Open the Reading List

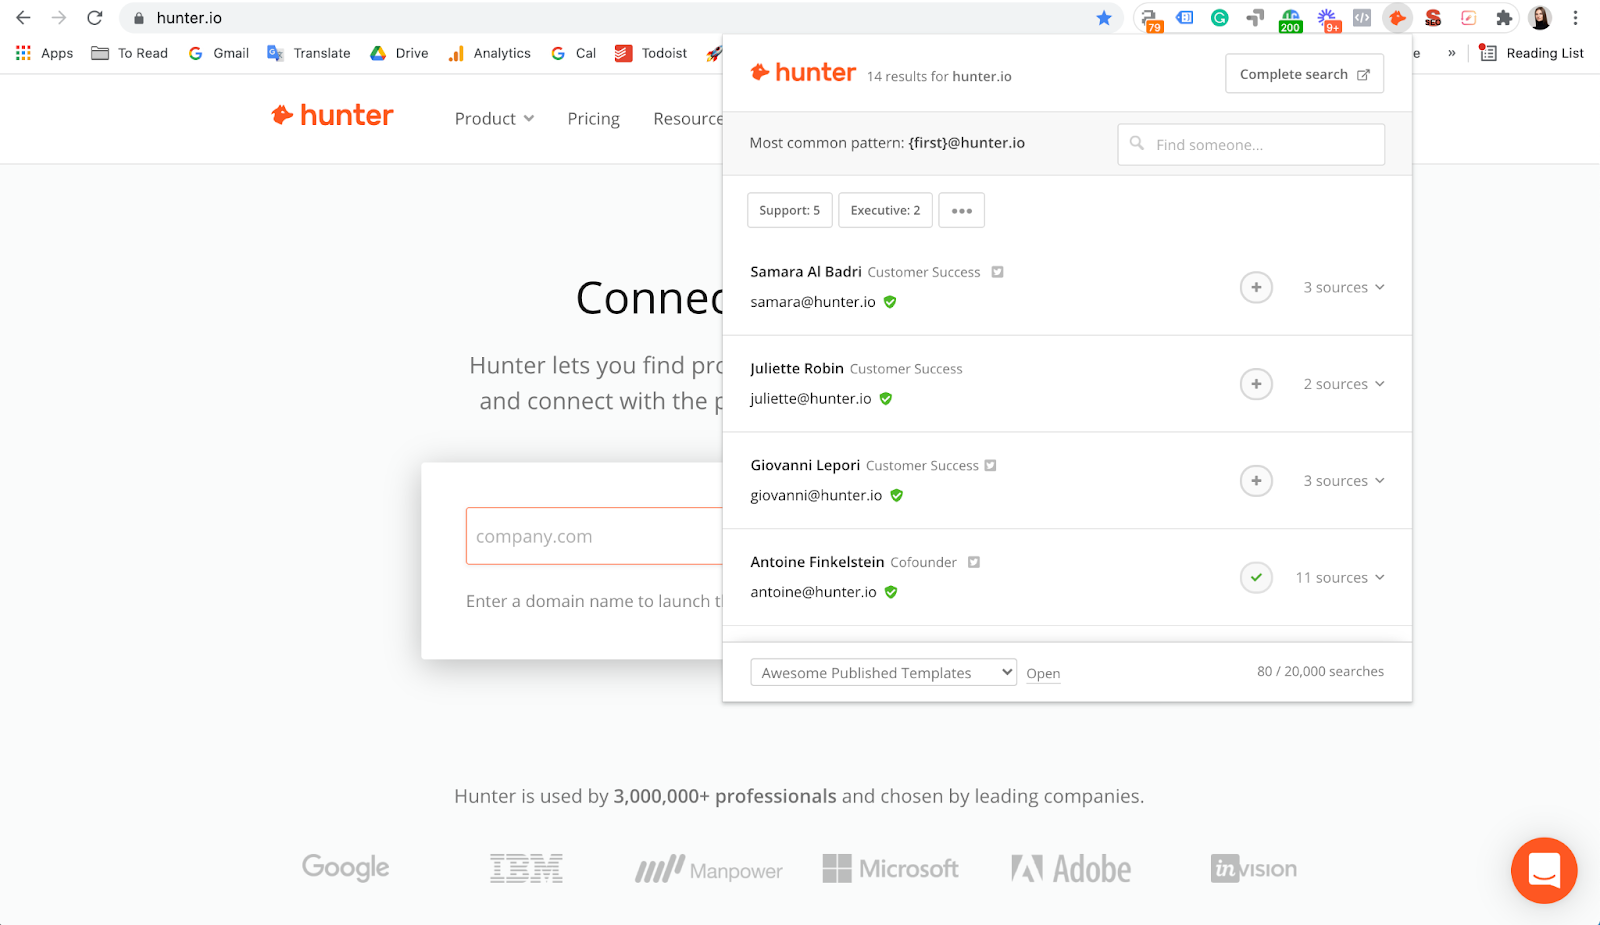click(x=1532, y=53)
